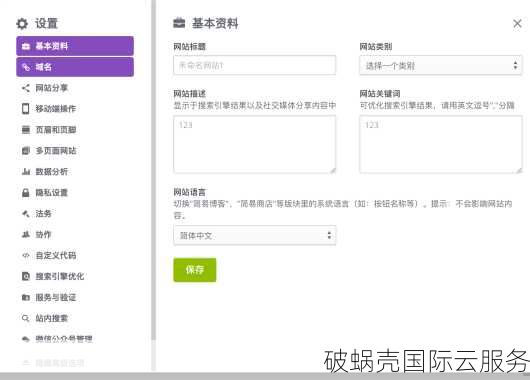530x380 pixels.
Task: Open the 域名 settings section
Action: [75, 67]
